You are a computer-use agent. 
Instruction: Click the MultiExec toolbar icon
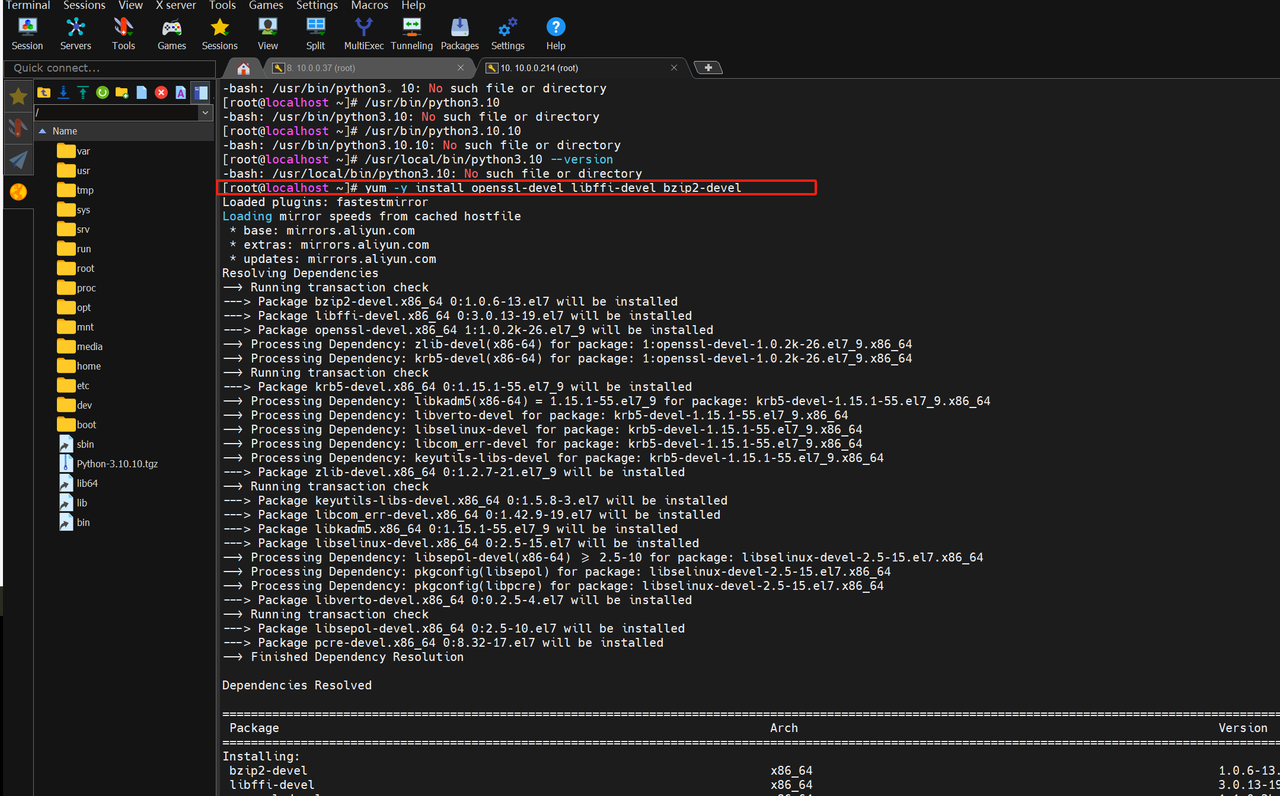(363, 32)
